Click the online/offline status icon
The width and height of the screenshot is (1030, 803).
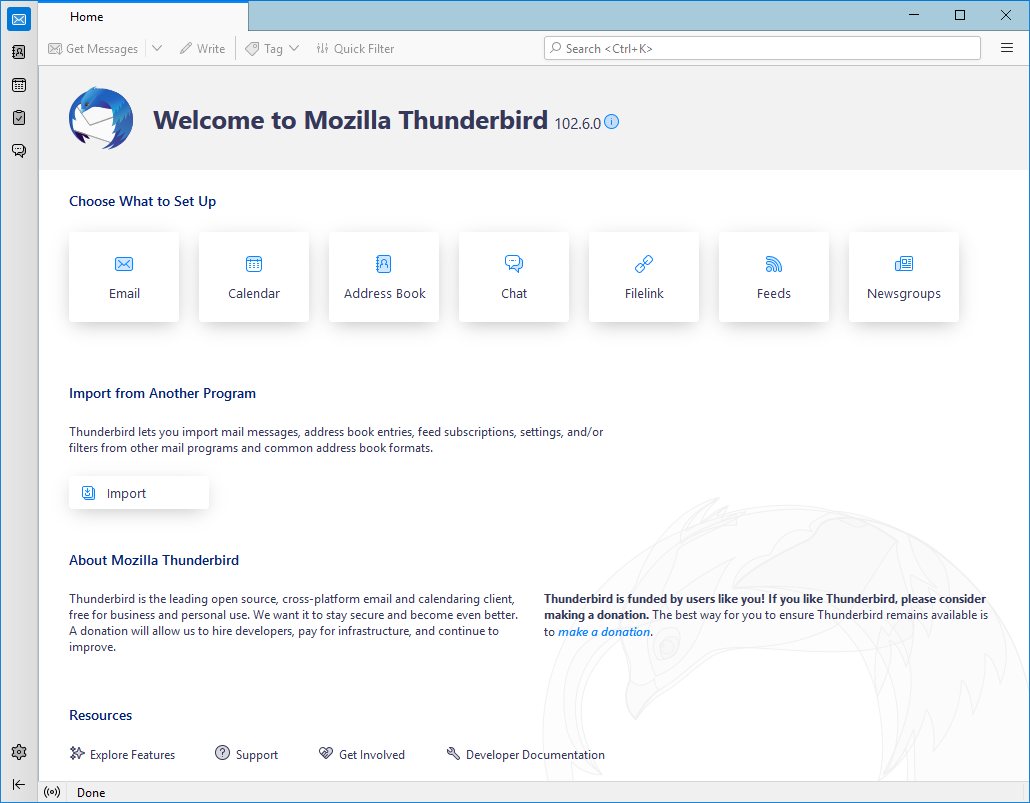tap(52, 792)
